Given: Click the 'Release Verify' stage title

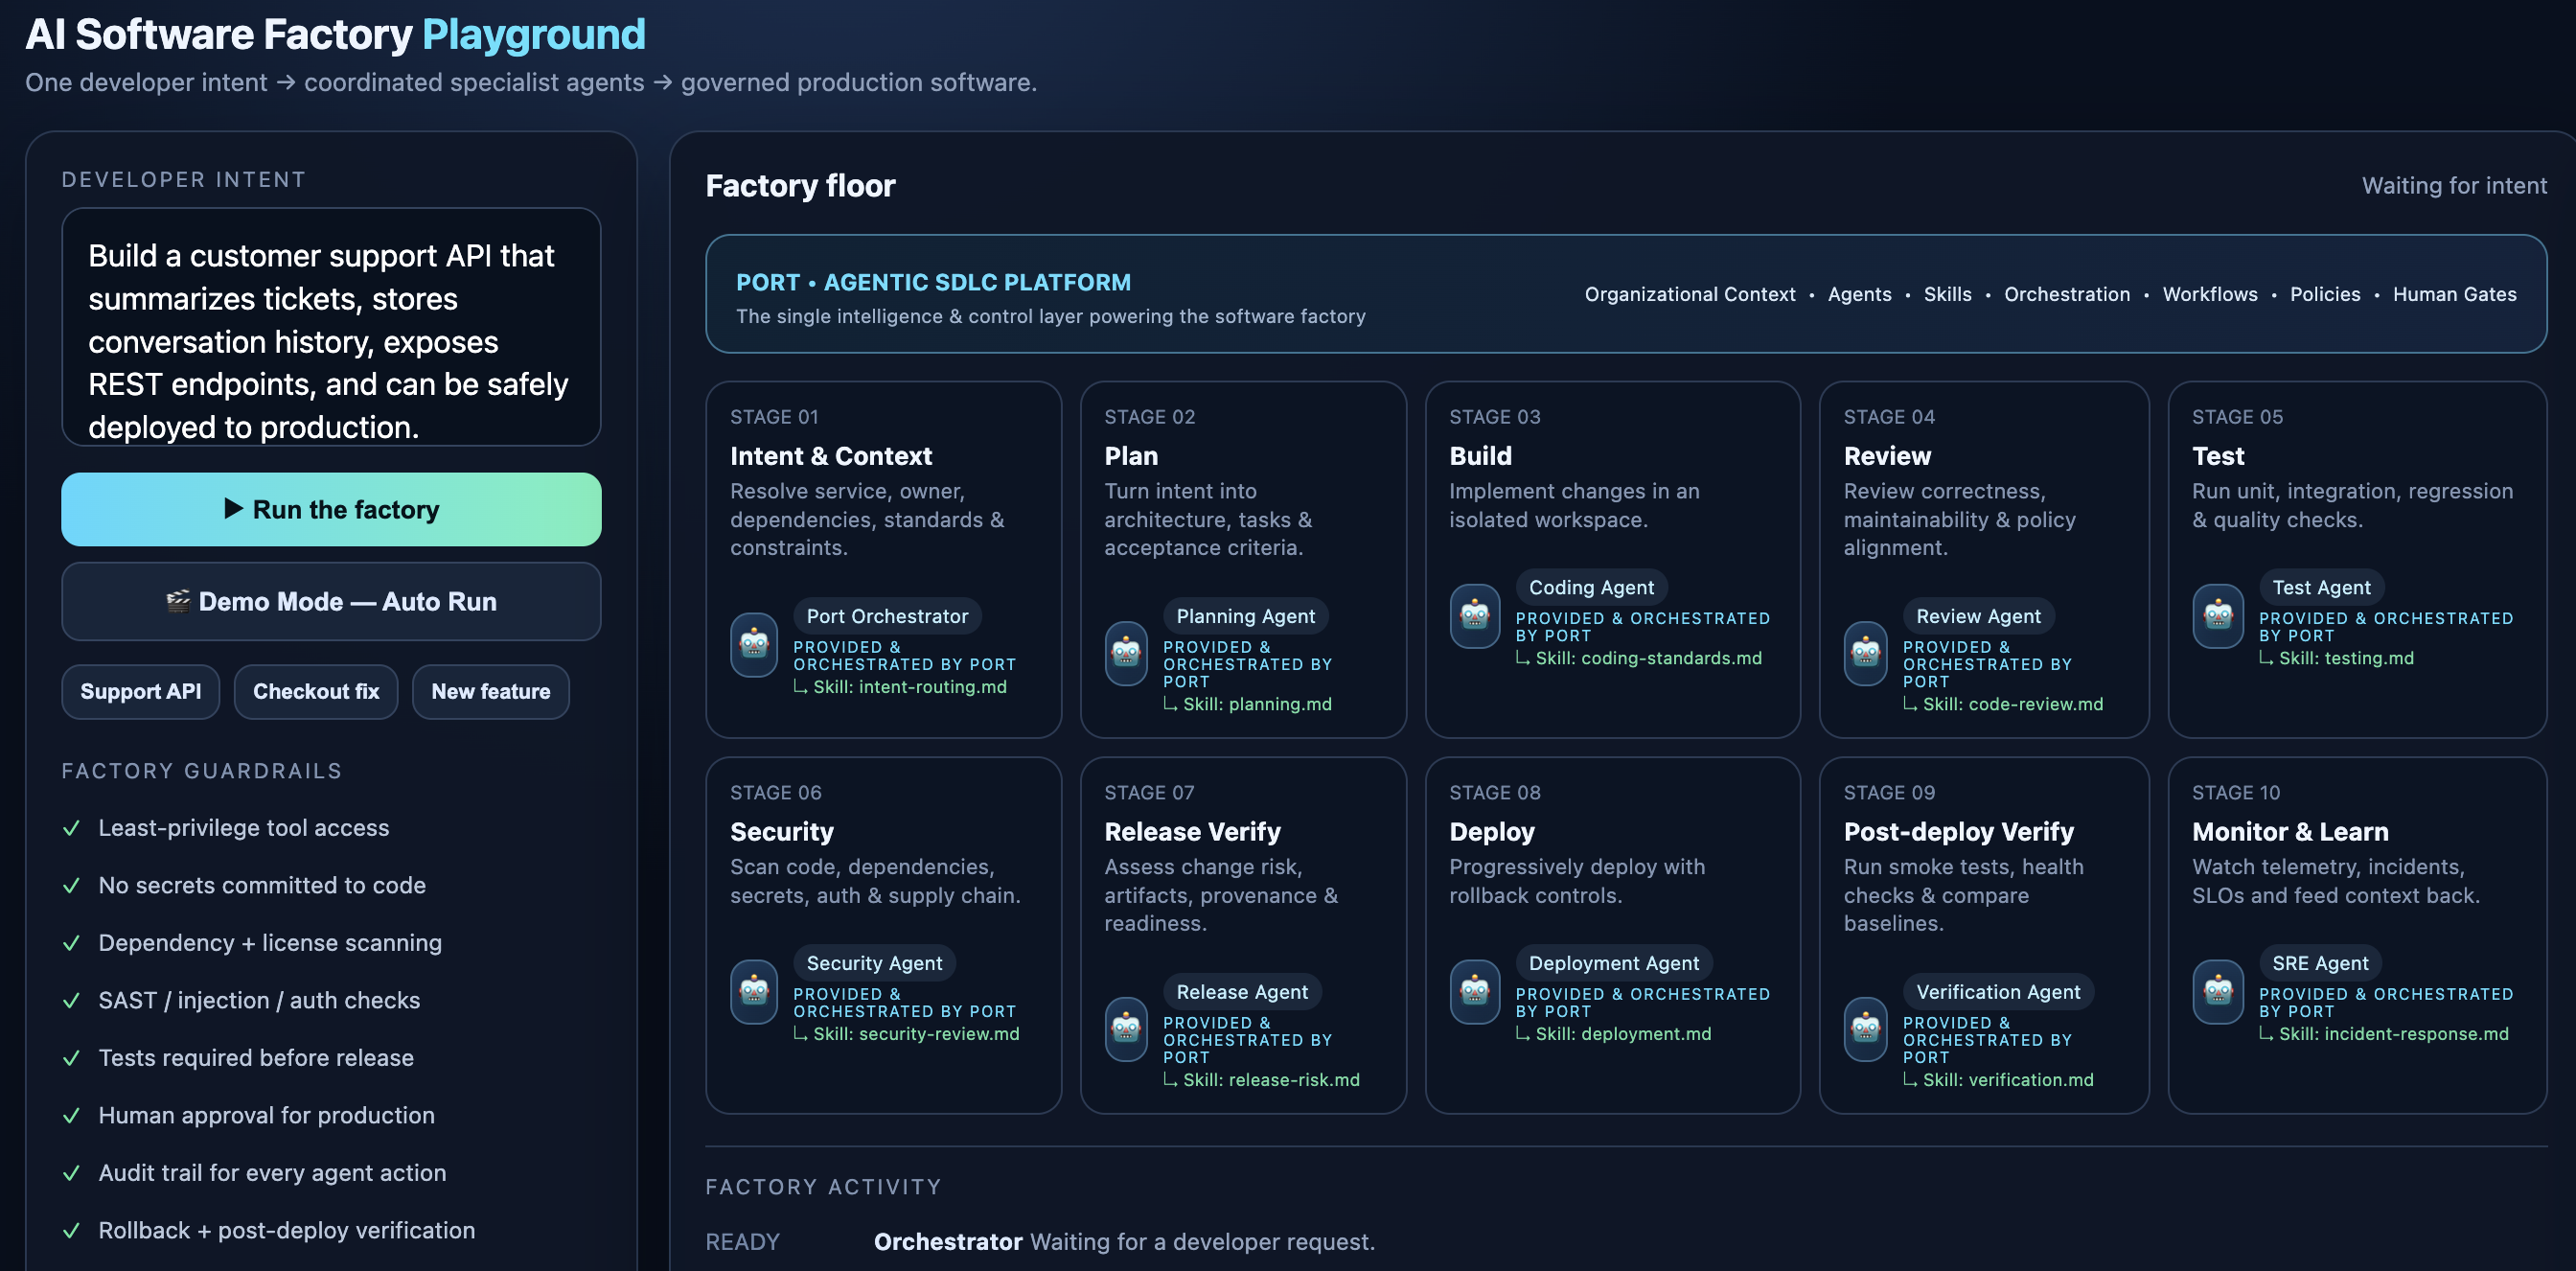Looking at the screenshot, I should (x=1192, y=832).
